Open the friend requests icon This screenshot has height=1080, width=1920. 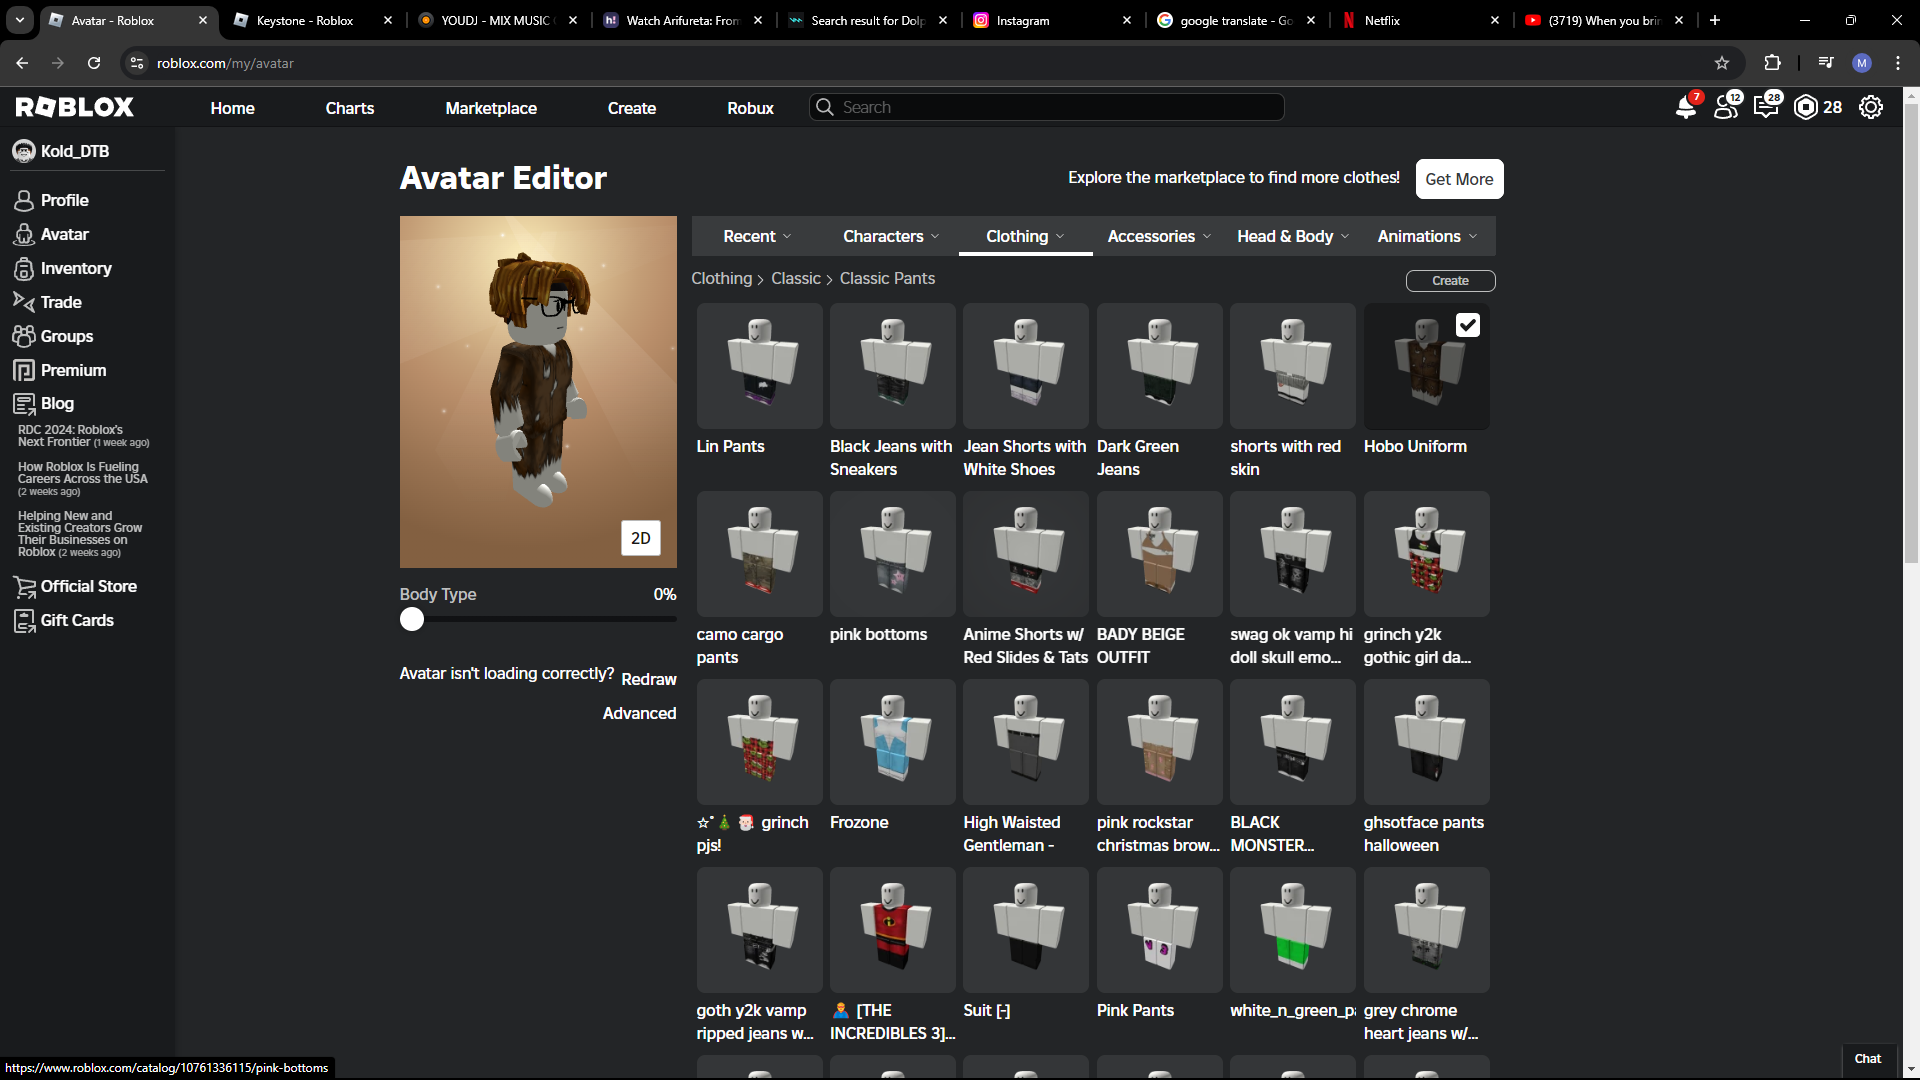coord(1726,107)
